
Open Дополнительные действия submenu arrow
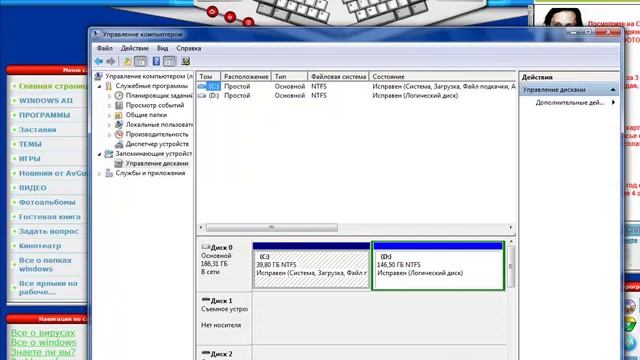[x=613, y=102]
